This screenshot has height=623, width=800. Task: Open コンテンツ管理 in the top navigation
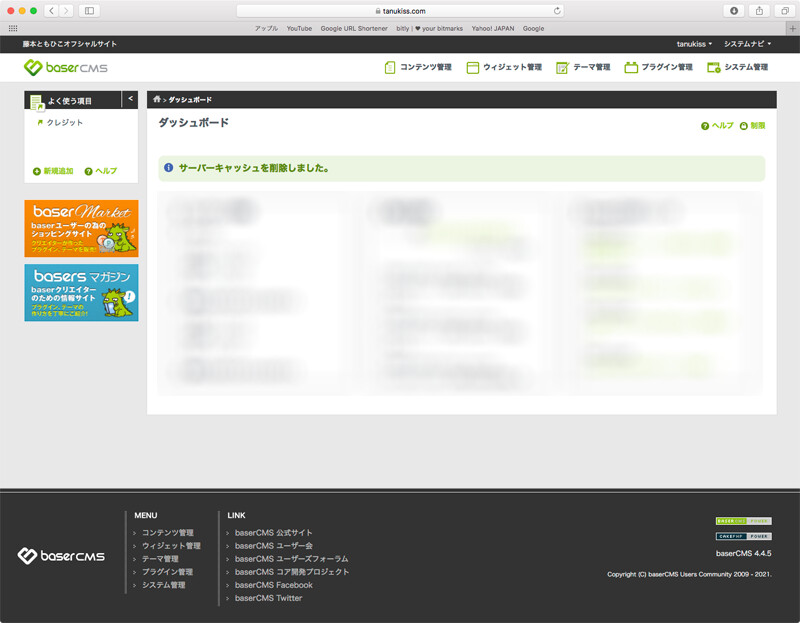[x=418, y=67]
